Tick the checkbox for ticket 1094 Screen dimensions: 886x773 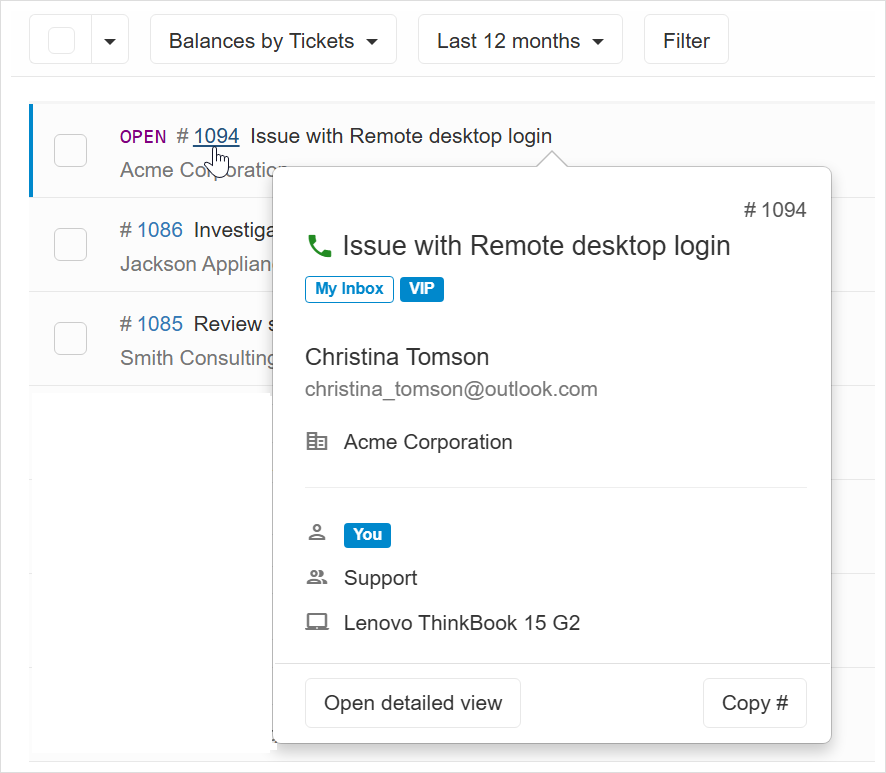point(70,151)
